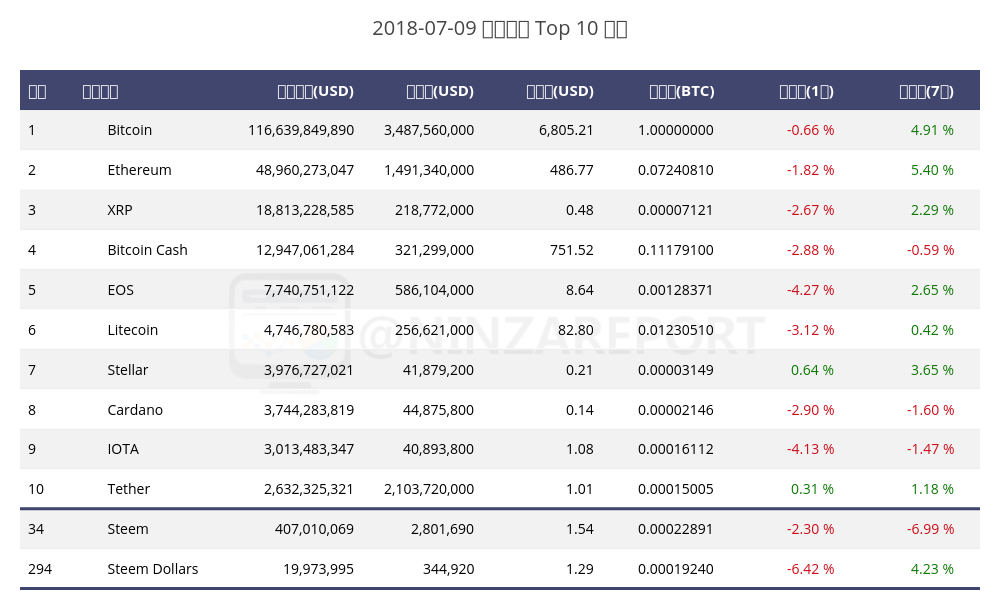Click the "XRP" coin name

click(120, 211)
